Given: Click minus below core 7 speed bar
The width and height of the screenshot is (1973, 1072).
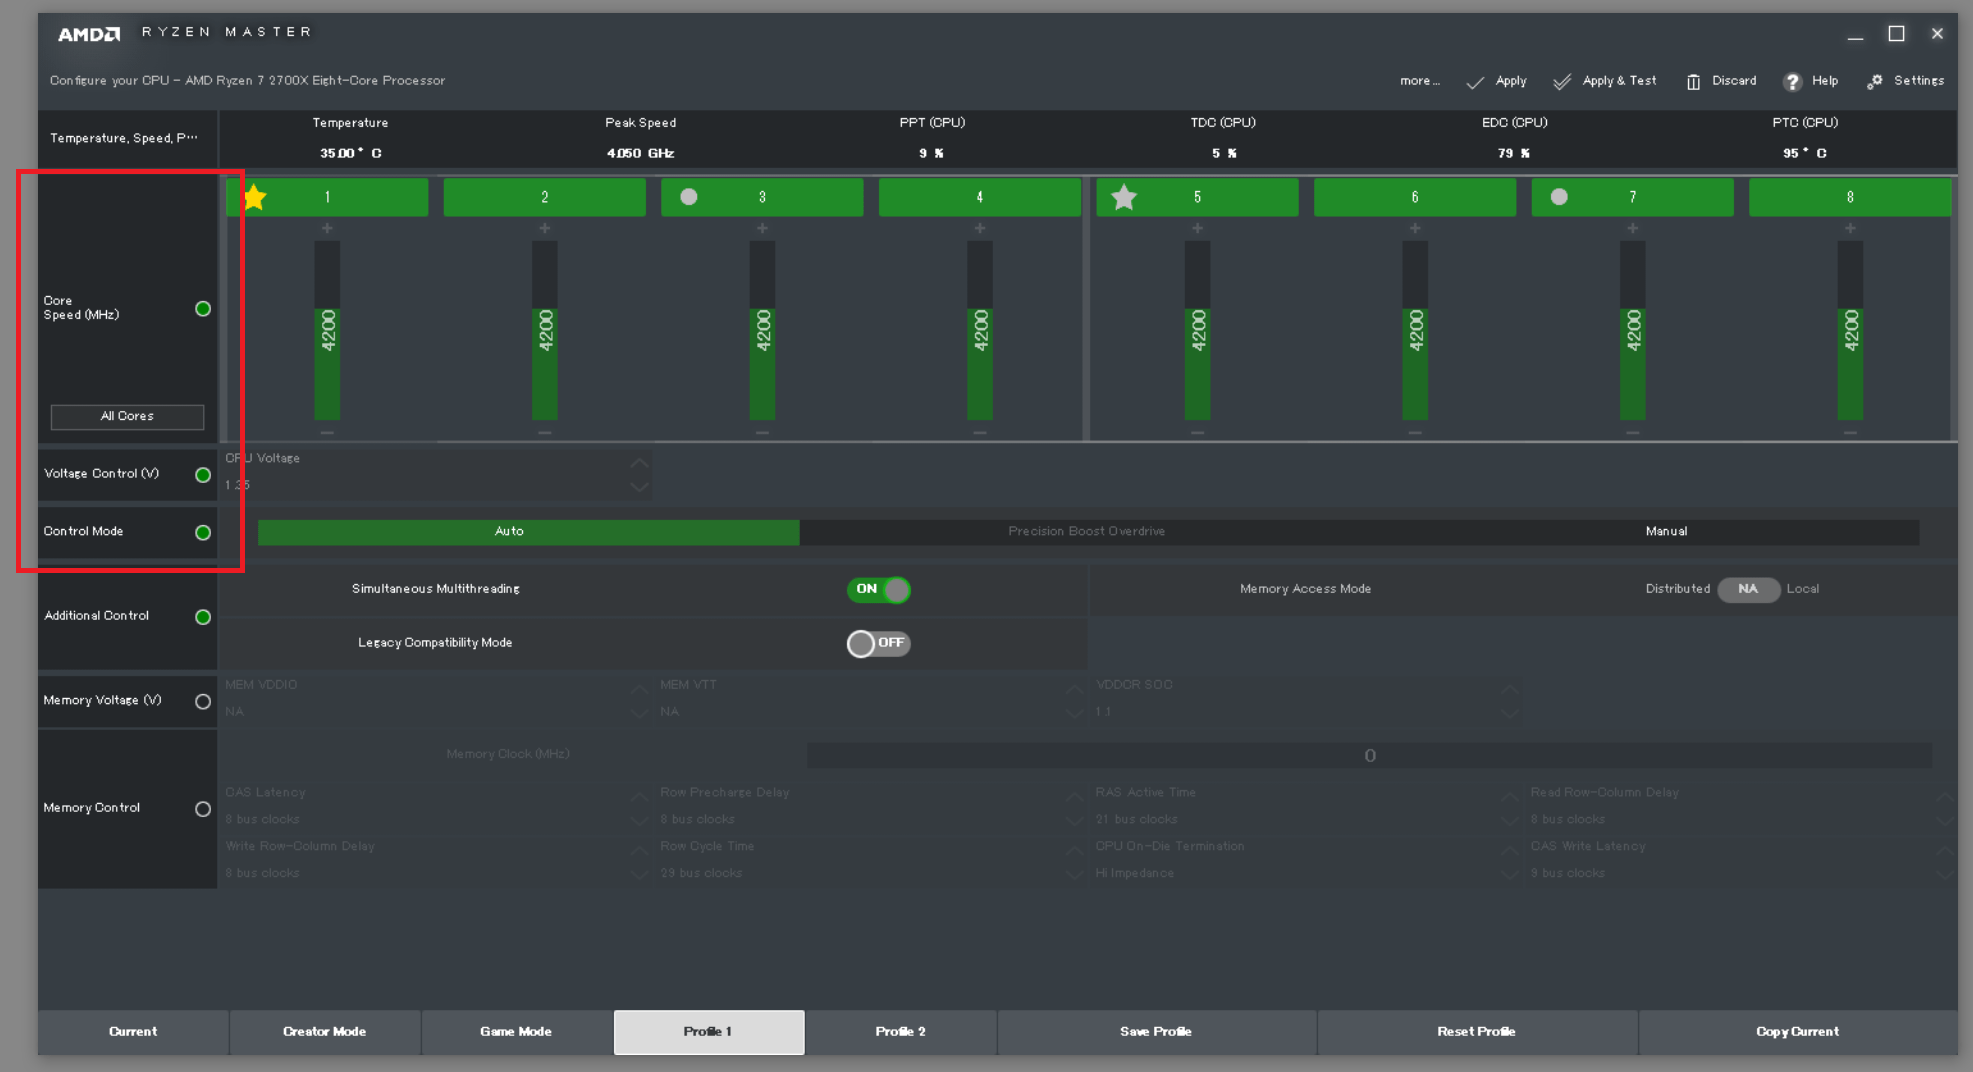Looking at the screenshot, I should (x=1632, y=433).
